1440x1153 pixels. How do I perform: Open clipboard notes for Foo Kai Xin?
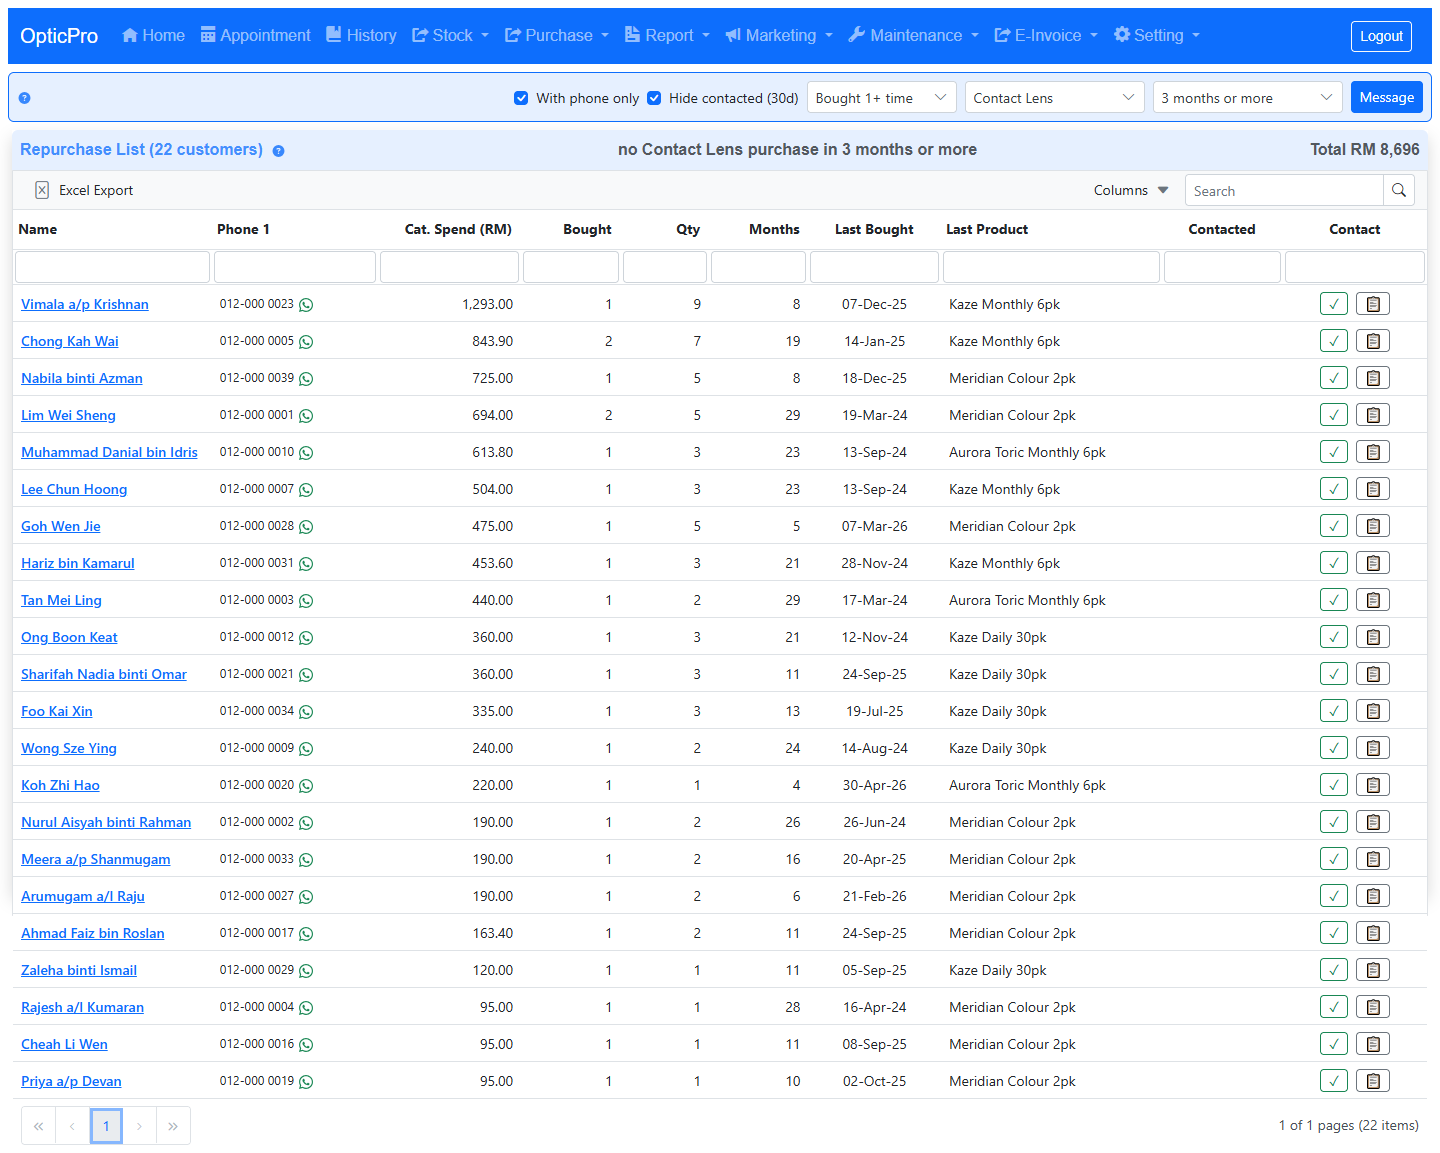(1373, 711)
